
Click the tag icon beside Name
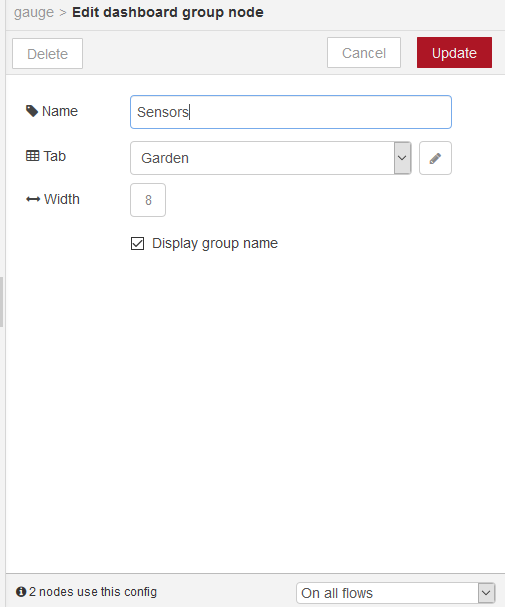point(32,111)
